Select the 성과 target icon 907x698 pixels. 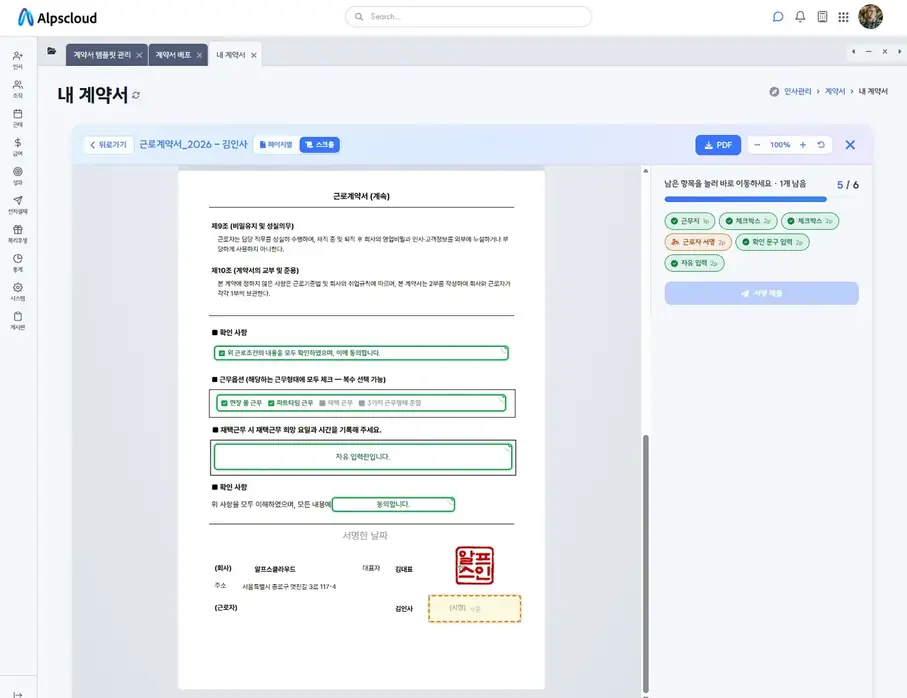[18, 175]
